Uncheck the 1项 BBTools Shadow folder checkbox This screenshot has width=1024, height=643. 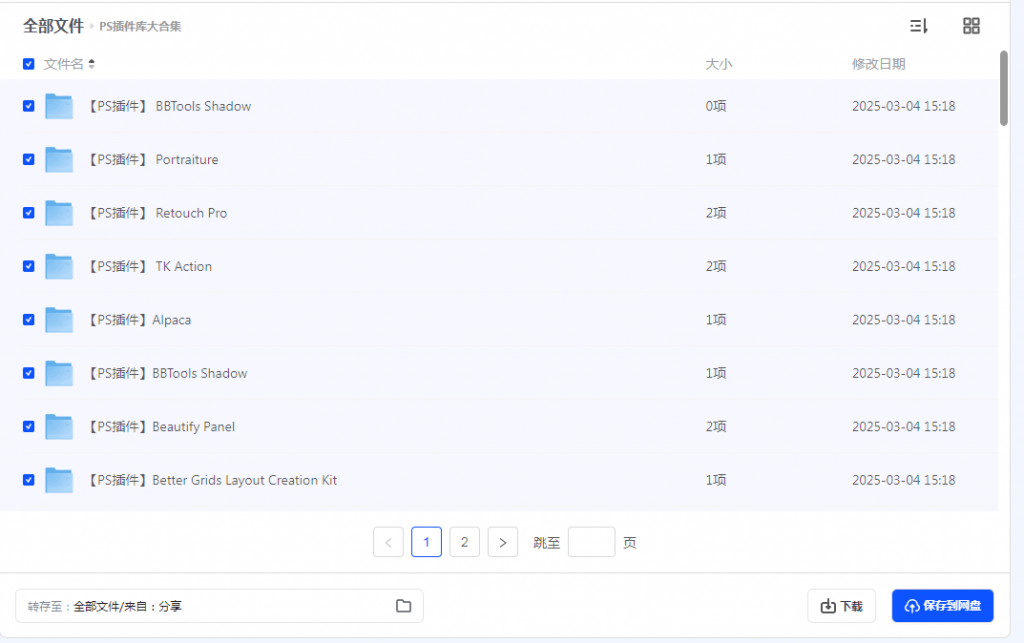(29, 373)
